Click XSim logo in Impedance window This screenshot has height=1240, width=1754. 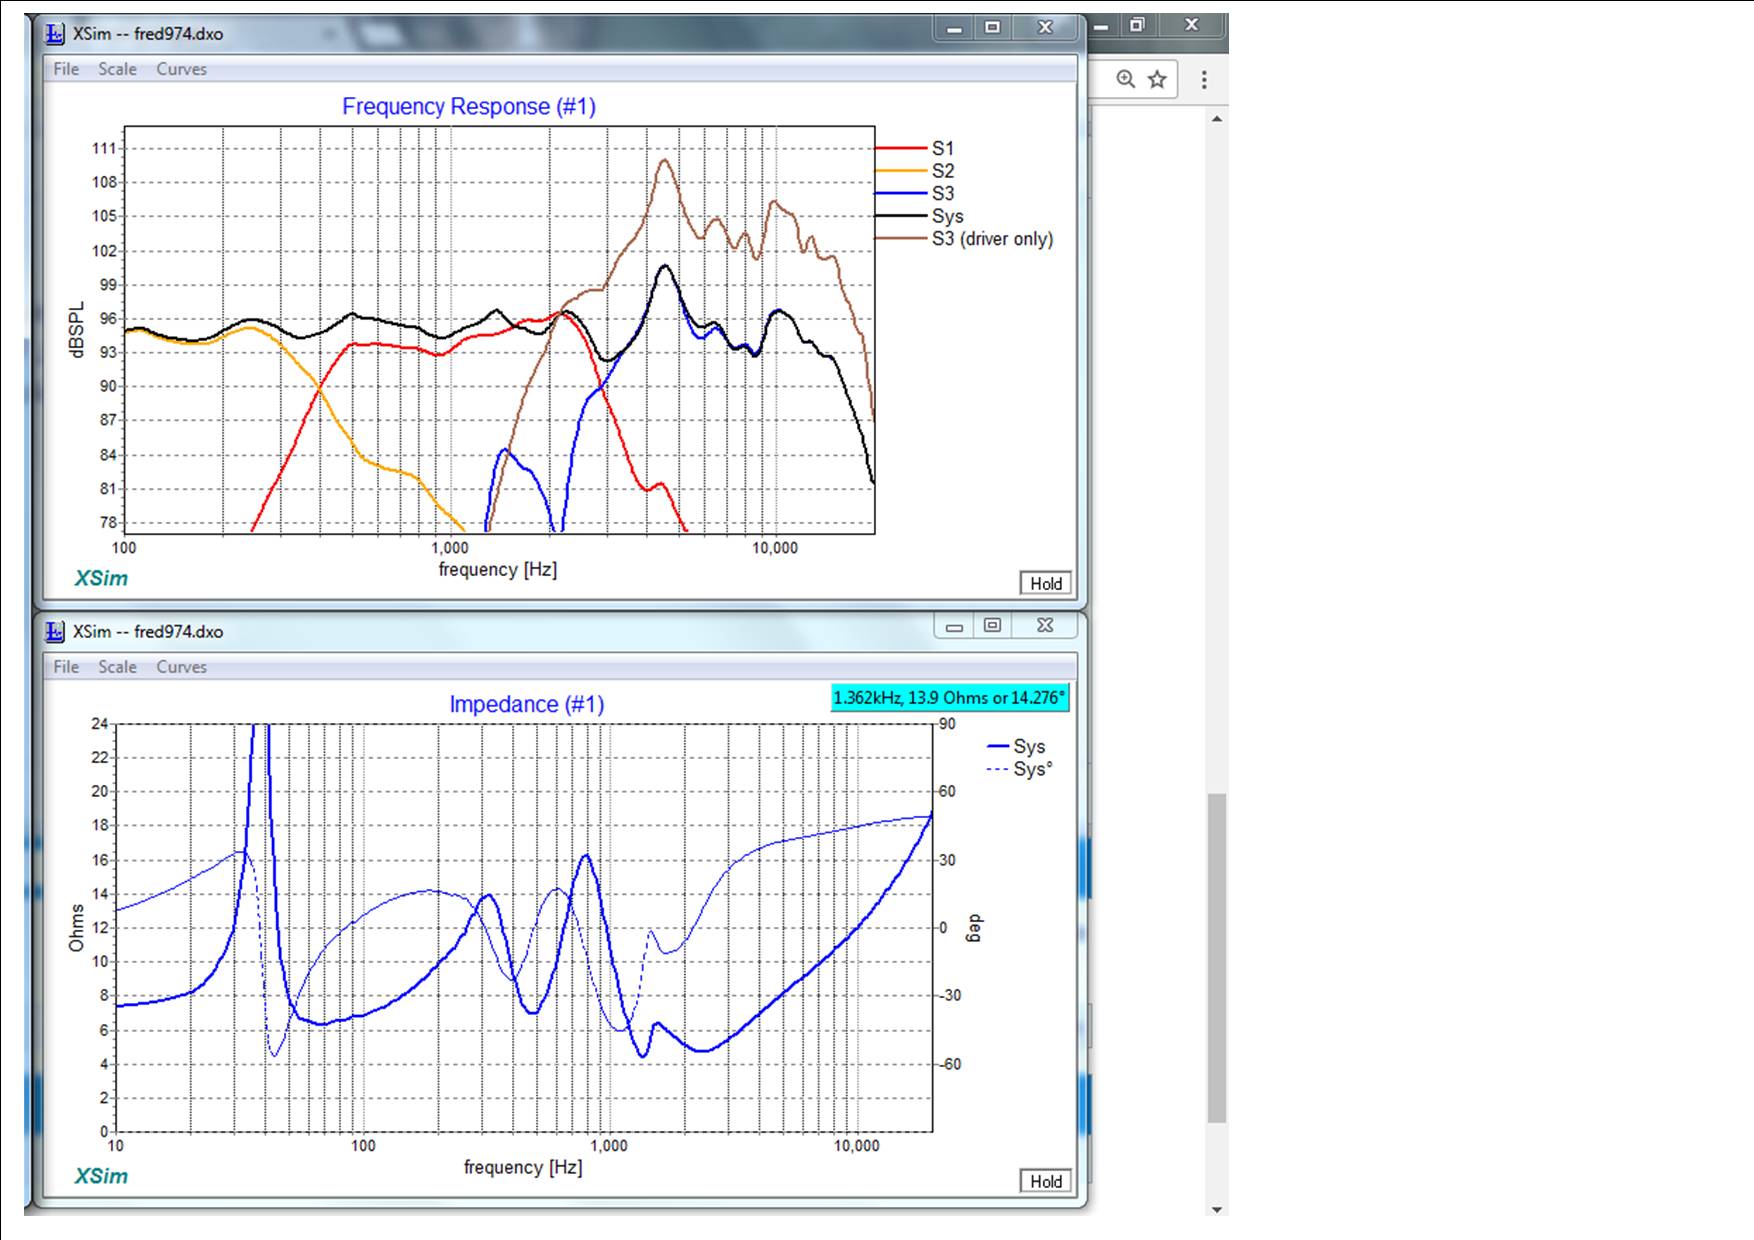[101, 1176]
